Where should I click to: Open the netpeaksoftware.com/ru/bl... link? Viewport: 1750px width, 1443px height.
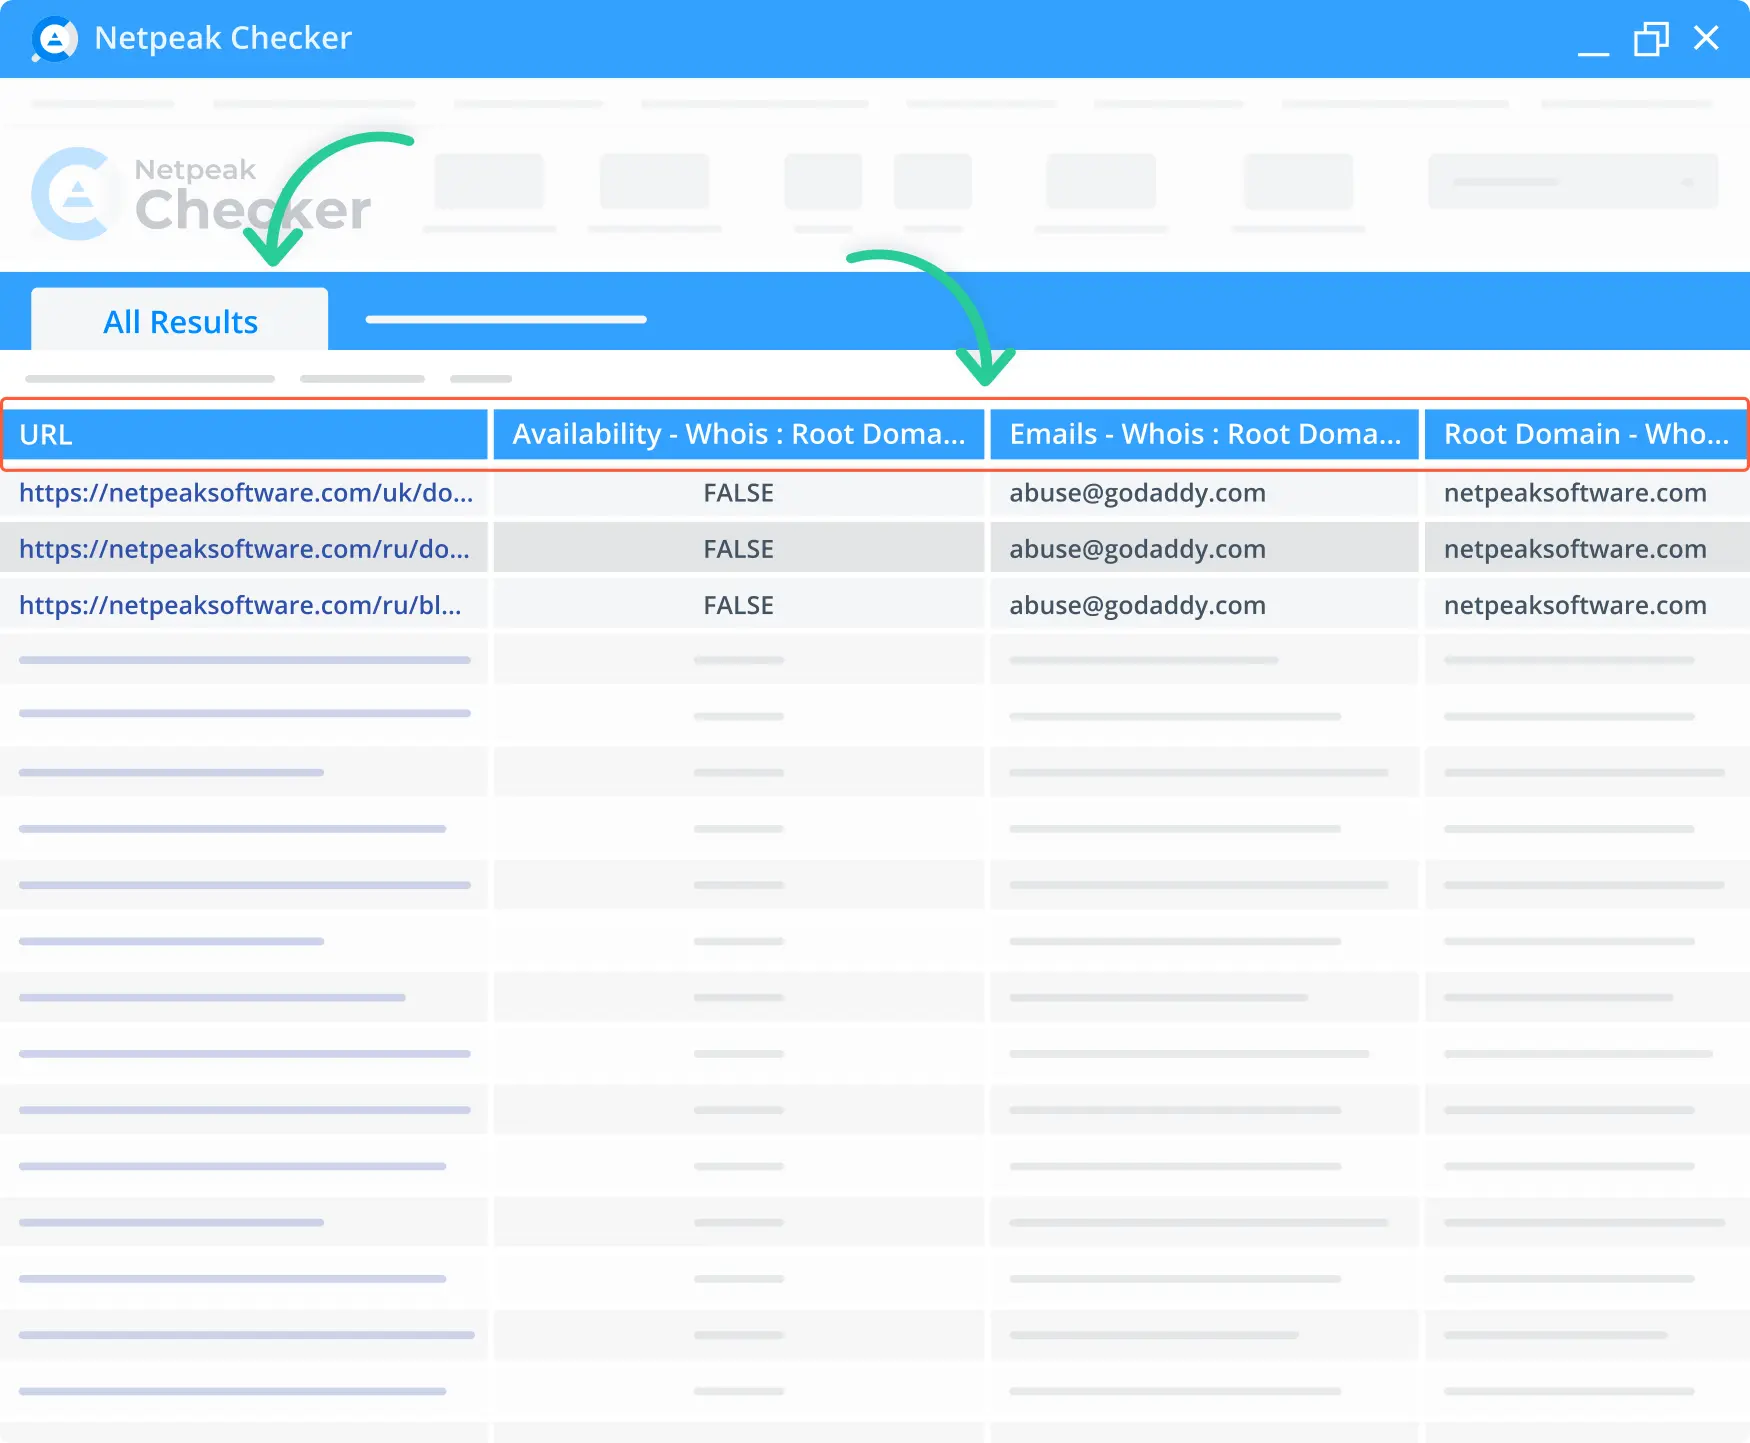[x=240, y=605]
